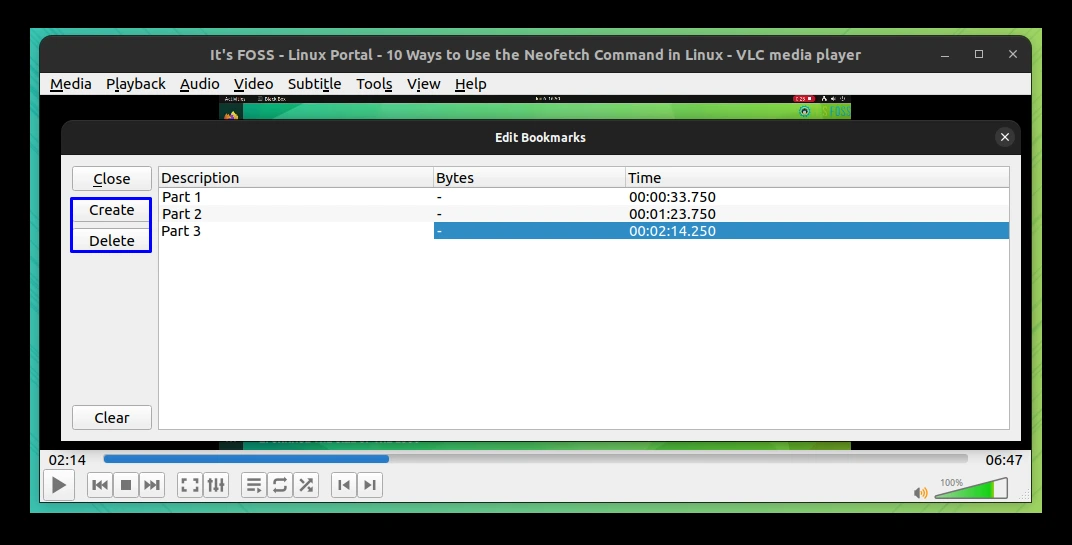This screenshot has height=545, width=1072.
Task: Clear all bookmarks
Action: pos(111,418)
